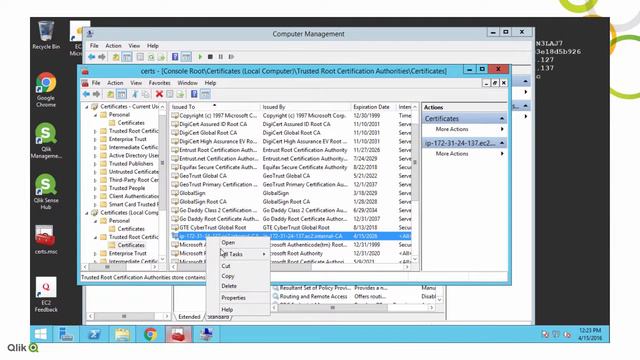Open the Window menu in certs console
The height and width of the screenshot is (360, 640).
(187, 83)
